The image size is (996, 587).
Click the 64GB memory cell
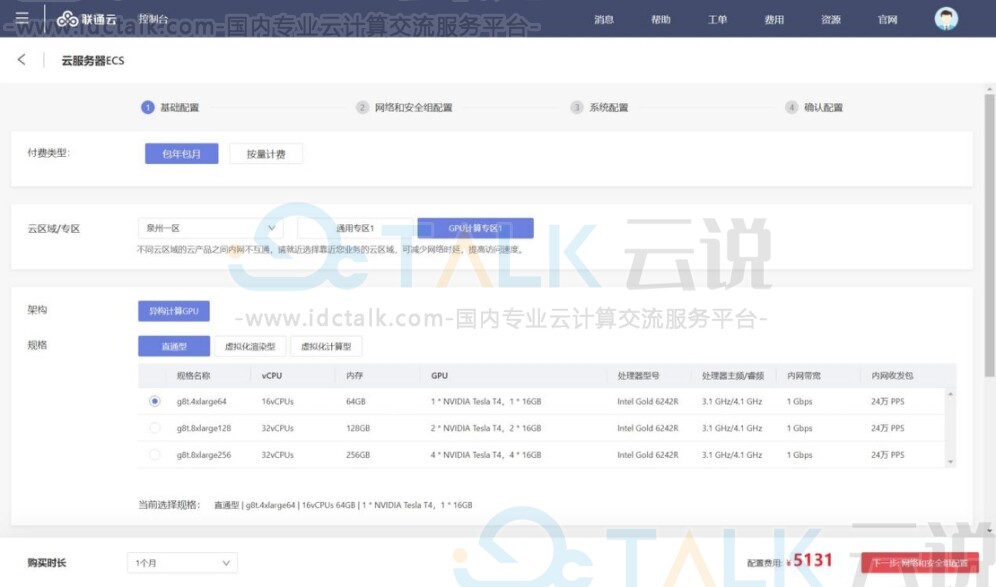coord(356,401)
